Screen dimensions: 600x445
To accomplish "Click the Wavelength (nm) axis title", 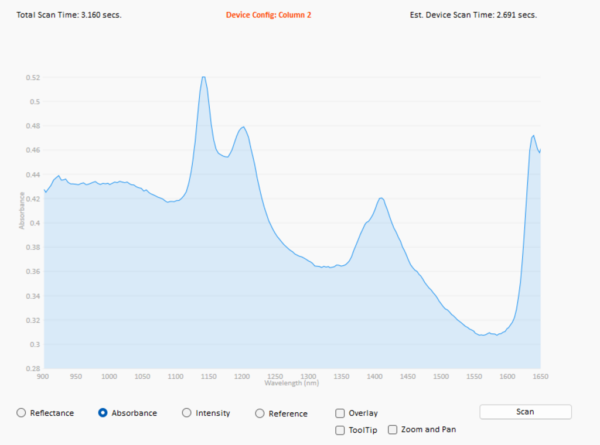I will click(x=291, y=383).
